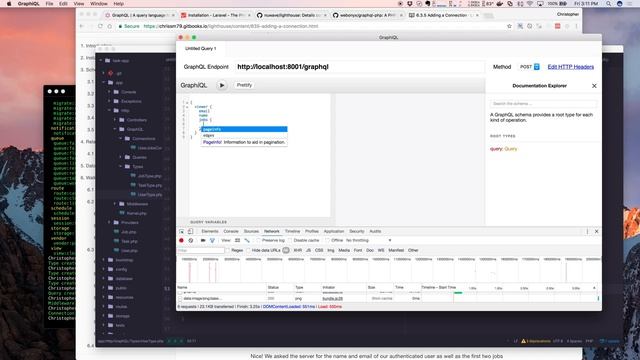This screenshot has height=360, width=640.
Task: Select the Untitled Query 1 tab
Action: point(200,49)
